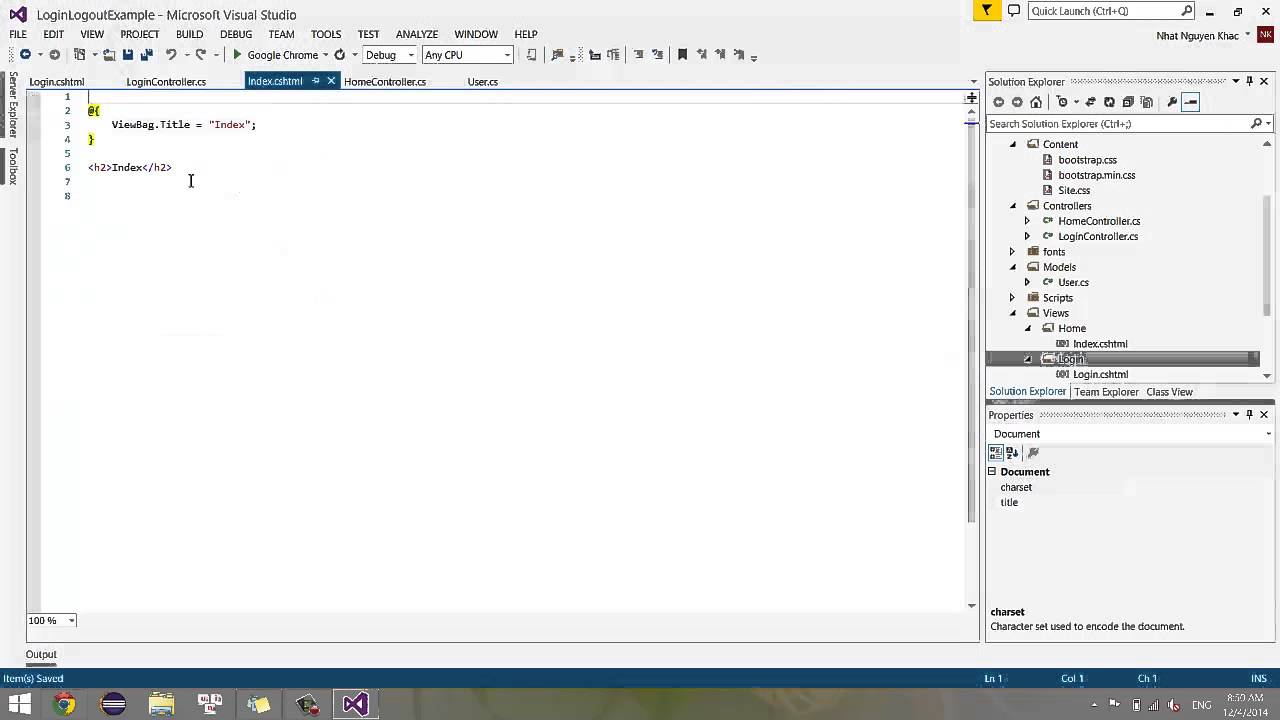Screen dimensions: 1280x720
Task: Click the Categorized view icon in Properties panel
Action: coord(996,453)
